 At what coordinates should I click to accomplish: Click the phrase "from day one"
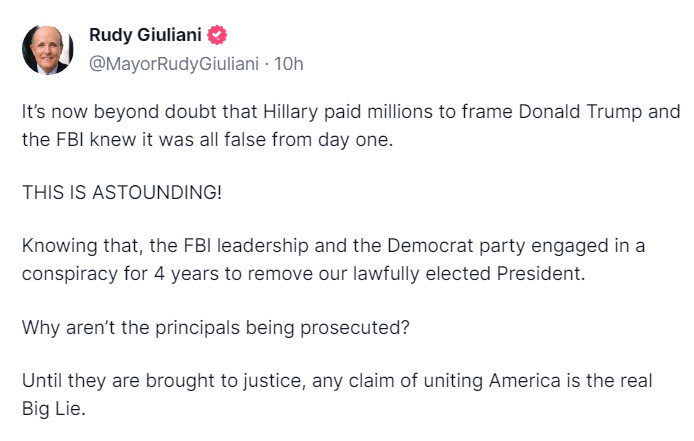coord(348,139)
